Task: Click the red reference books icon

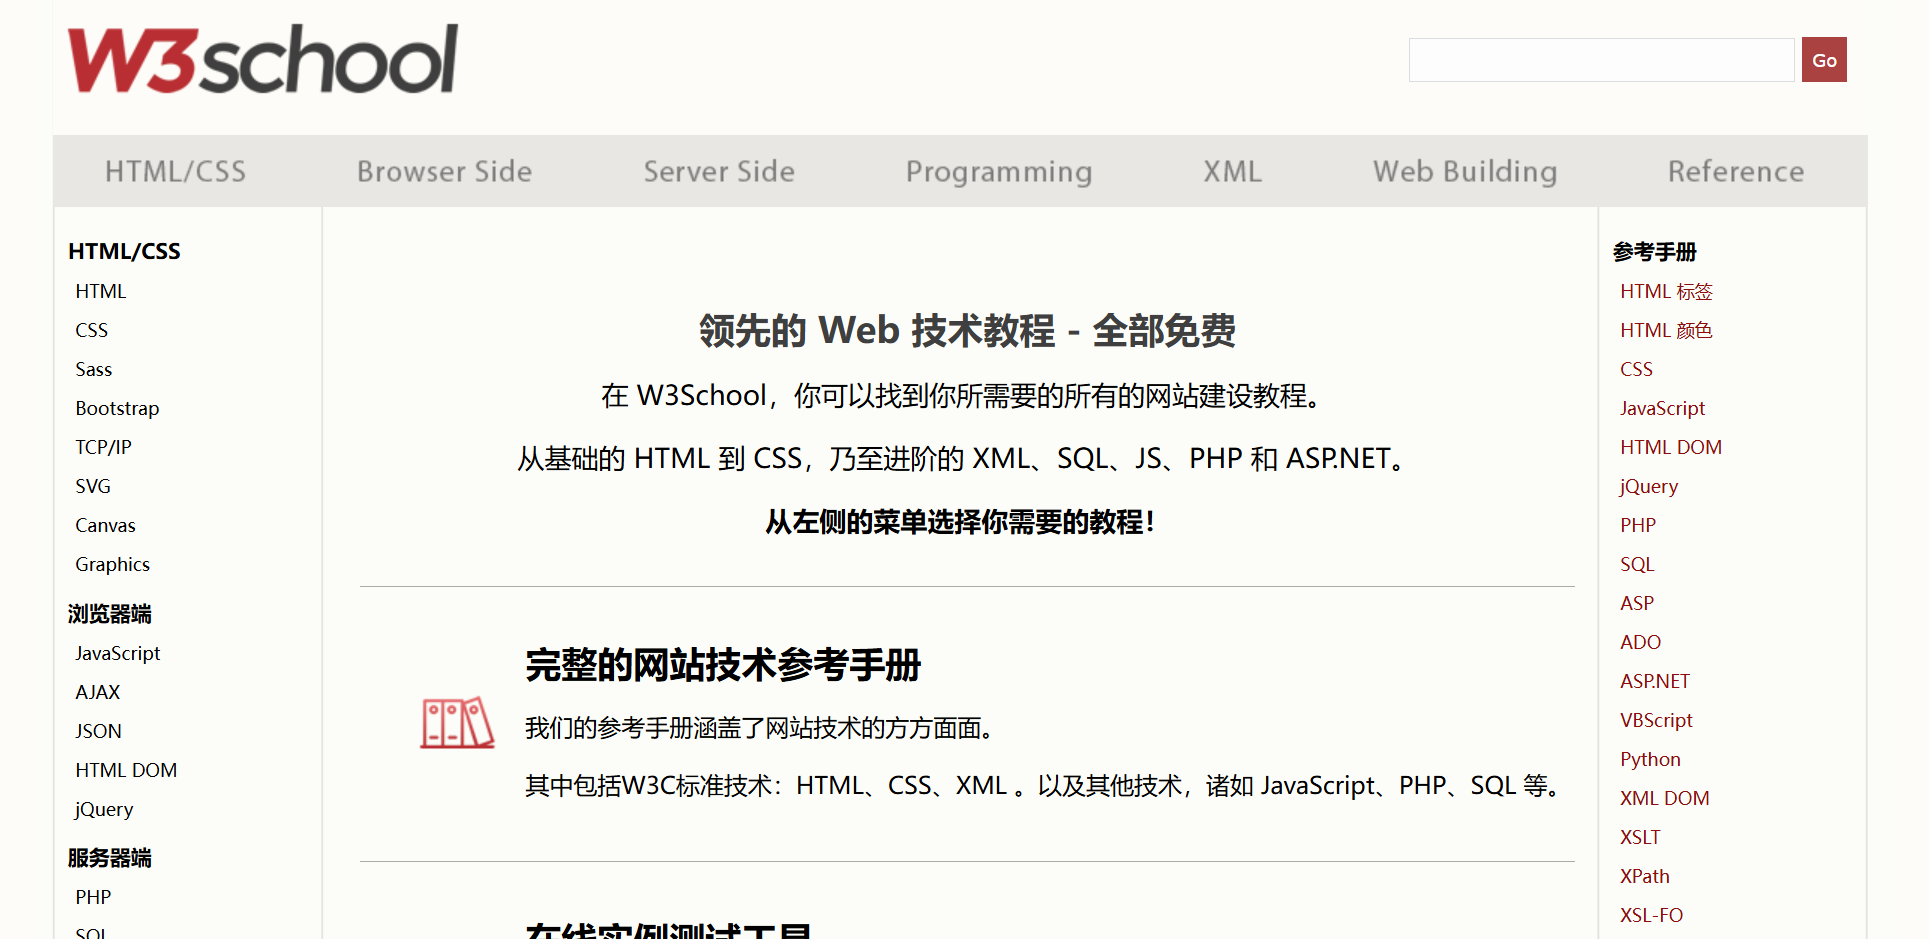Action: coord(457,722)
